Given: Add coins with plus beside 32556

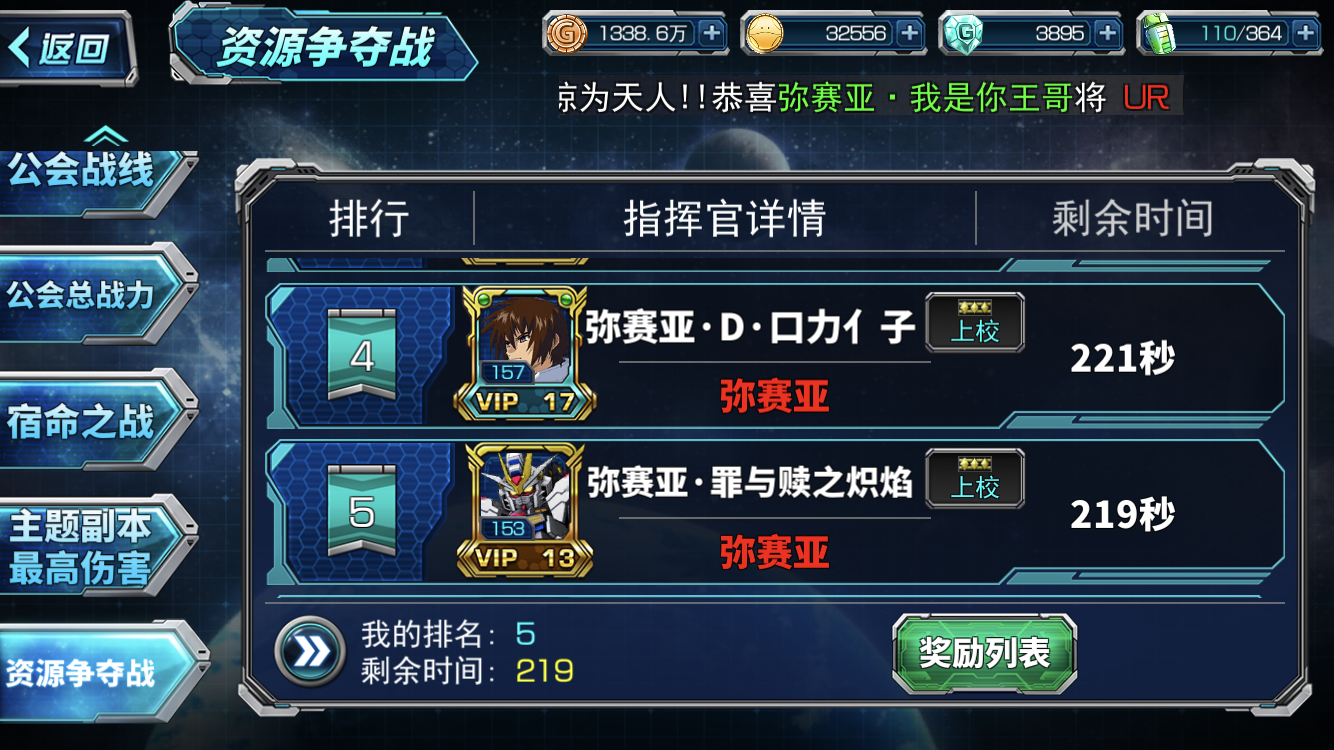Looking at the screenshot, I should click(909, 33).
